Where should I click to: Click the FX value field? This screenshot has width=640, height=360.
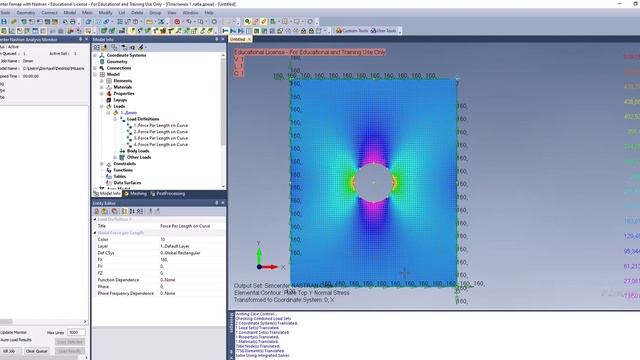[192, 260]
